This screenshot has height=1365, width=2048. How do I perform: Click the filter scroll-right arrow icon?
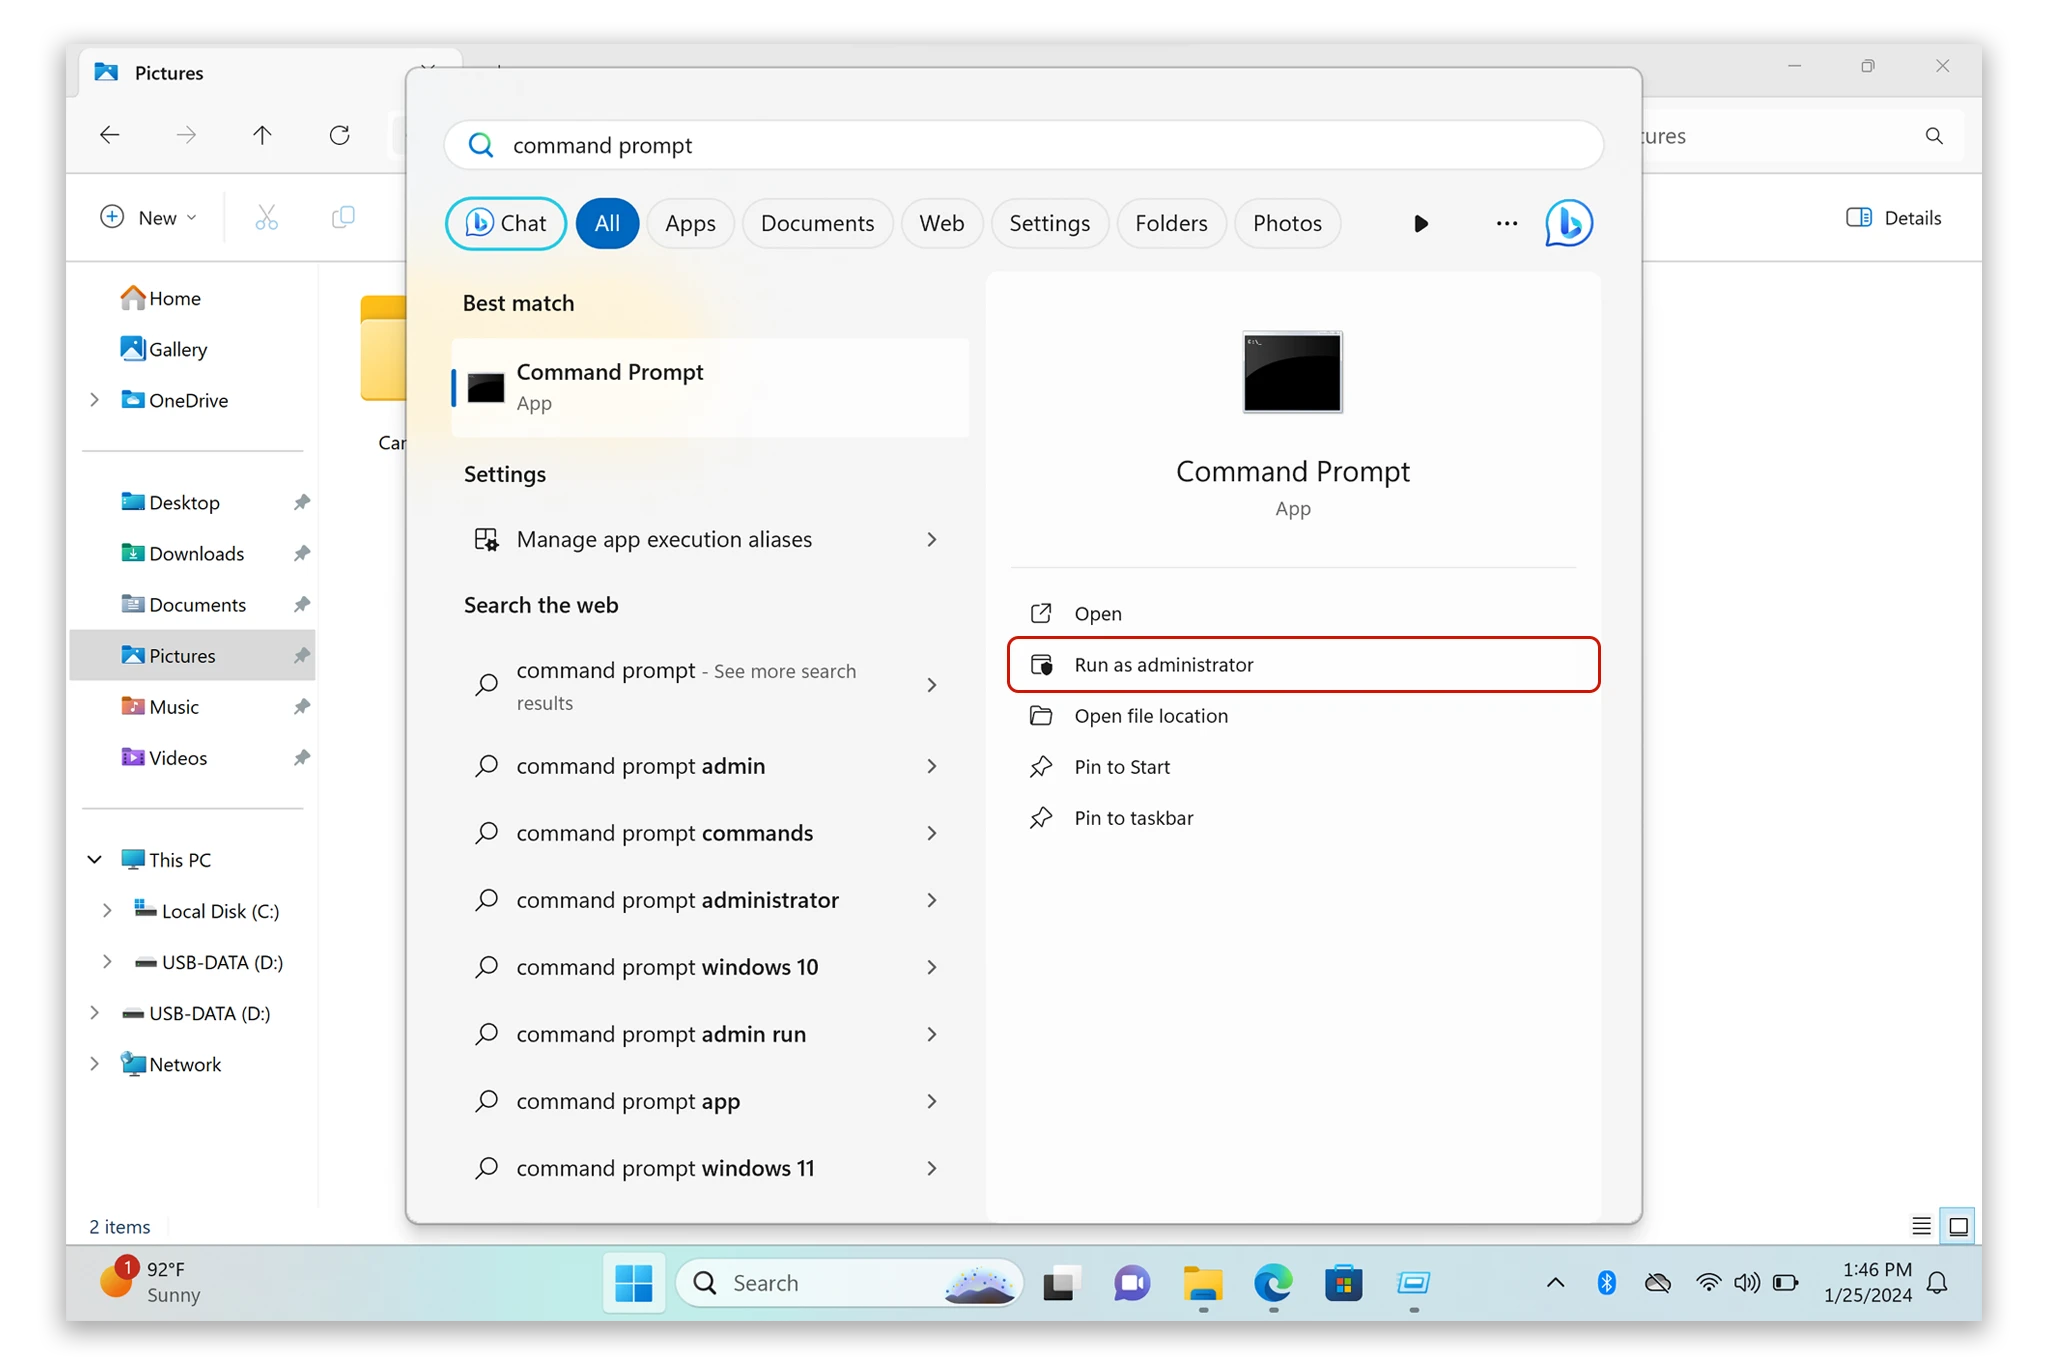click(1420, 223)
